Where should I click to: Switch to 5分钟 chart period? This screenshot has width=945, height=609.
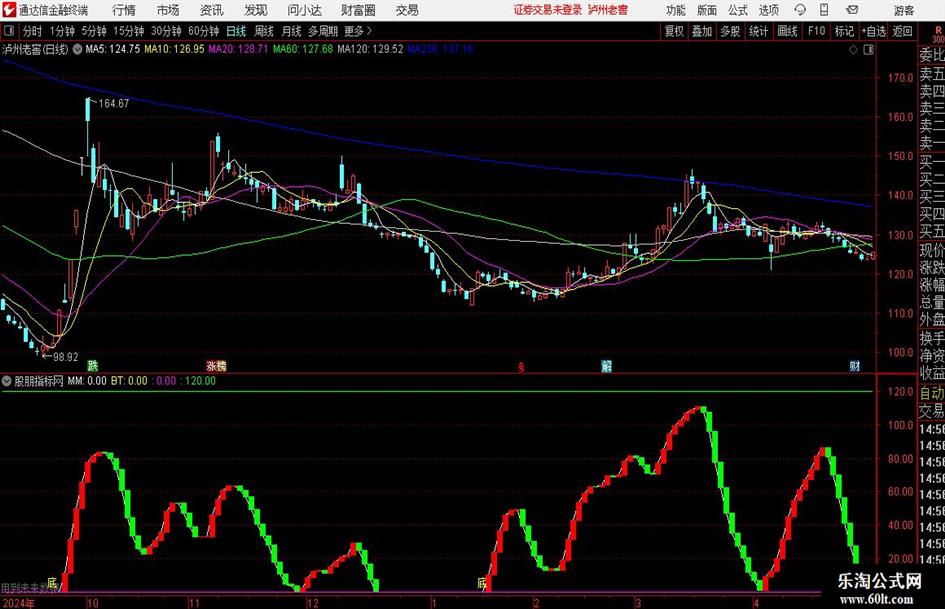click(94, 31)
